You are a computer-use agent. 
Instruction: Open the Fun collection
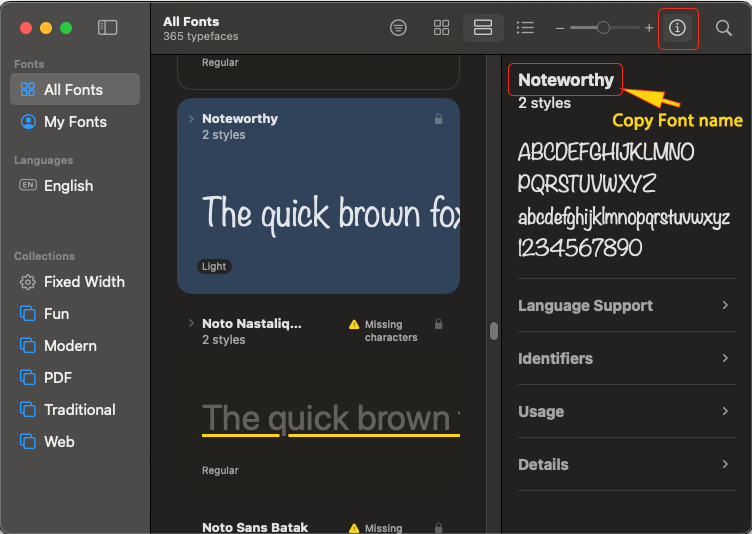(75, 313)
